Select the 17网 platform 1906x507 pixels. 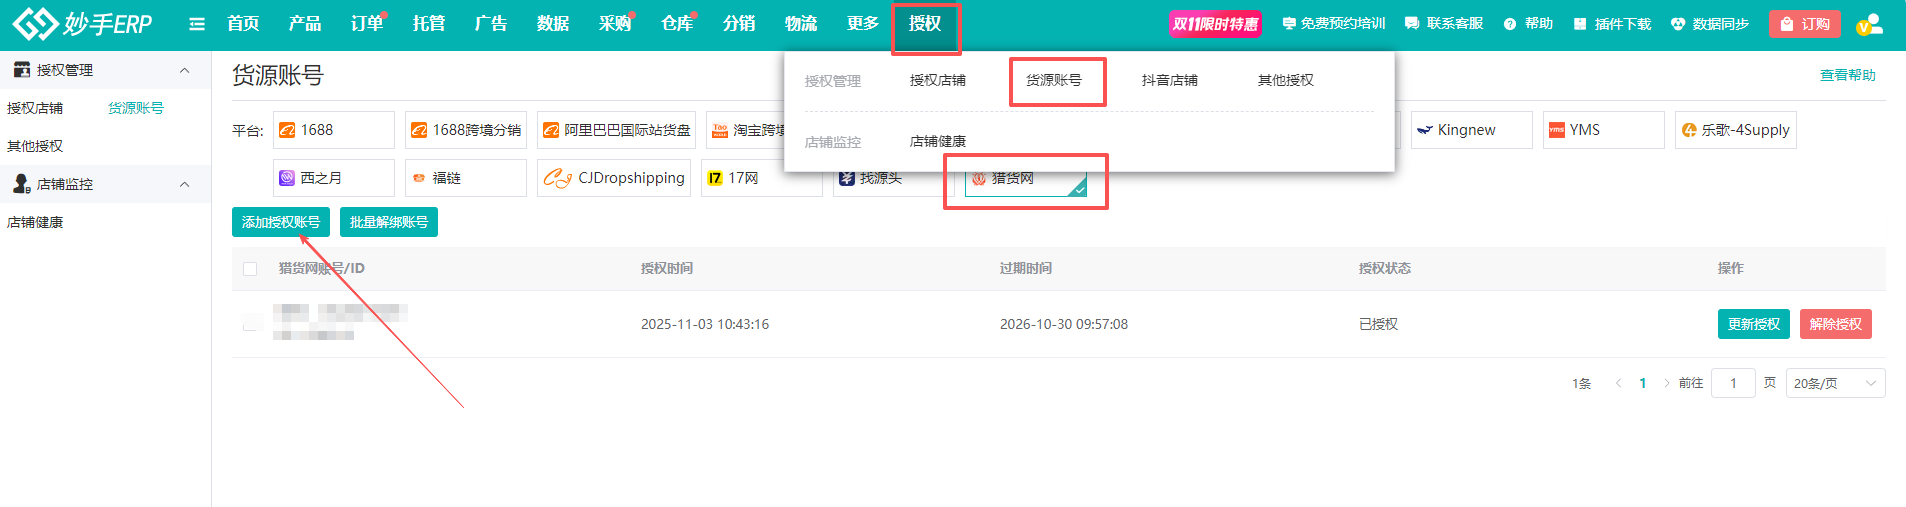click(762, 178)
